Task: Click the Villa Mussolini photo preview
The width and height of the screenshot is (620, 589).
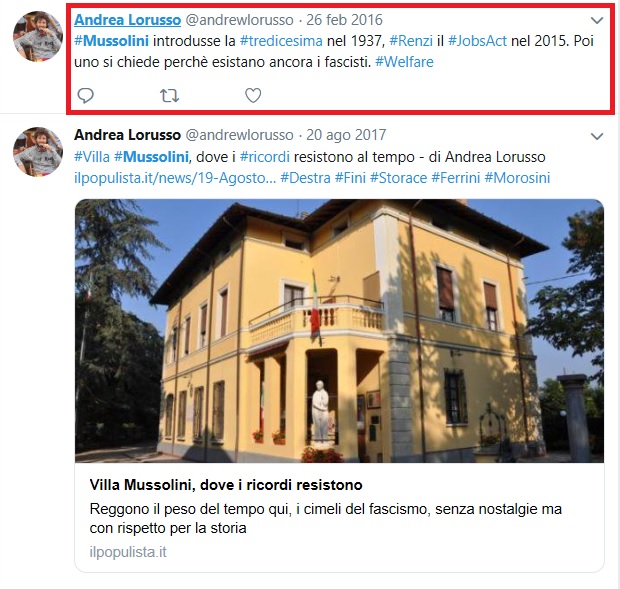Action: click(x=339, y=331)
